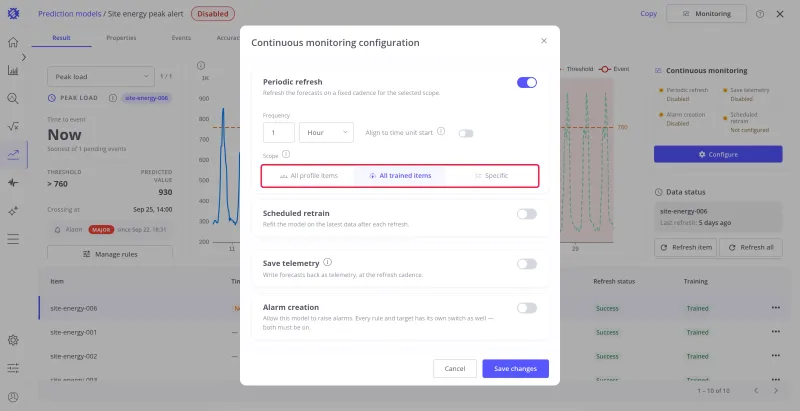The image size is (800, 411).
Task: Open more options for site-energy-006 row
Action: (x=776, y=308)
